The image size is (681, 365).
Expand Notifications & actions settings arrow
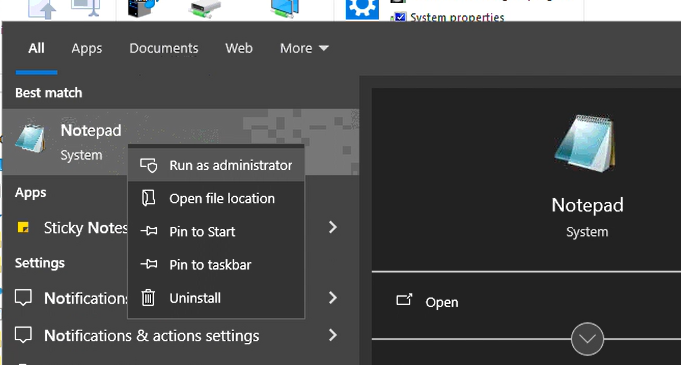coord(333,335)
